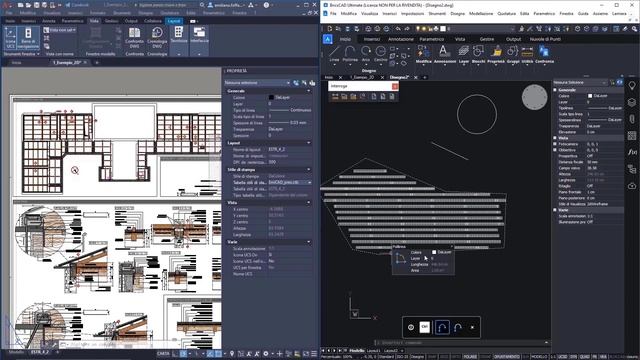Select the Linea tool in BricsCAD ribbon

[334, 54]
